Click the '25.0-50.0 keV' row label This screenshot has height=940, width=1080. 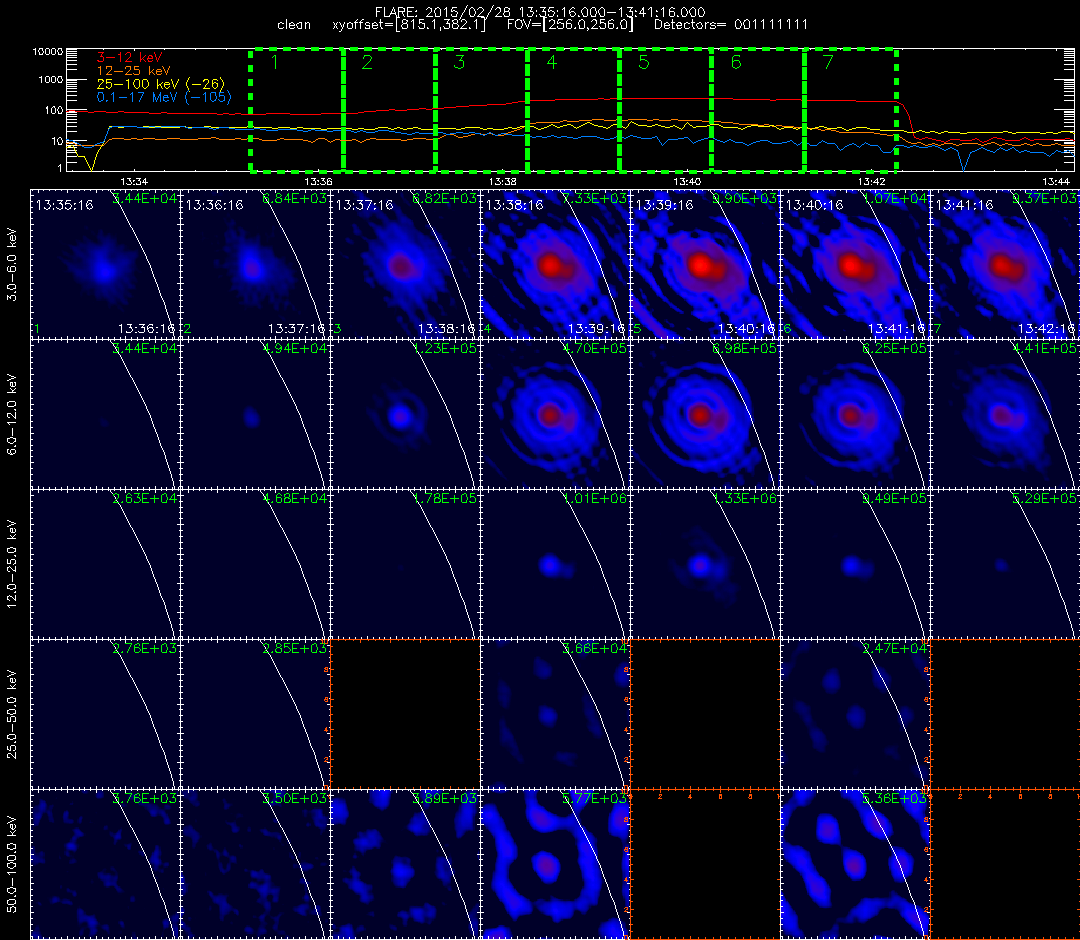(x=12, y=714)
